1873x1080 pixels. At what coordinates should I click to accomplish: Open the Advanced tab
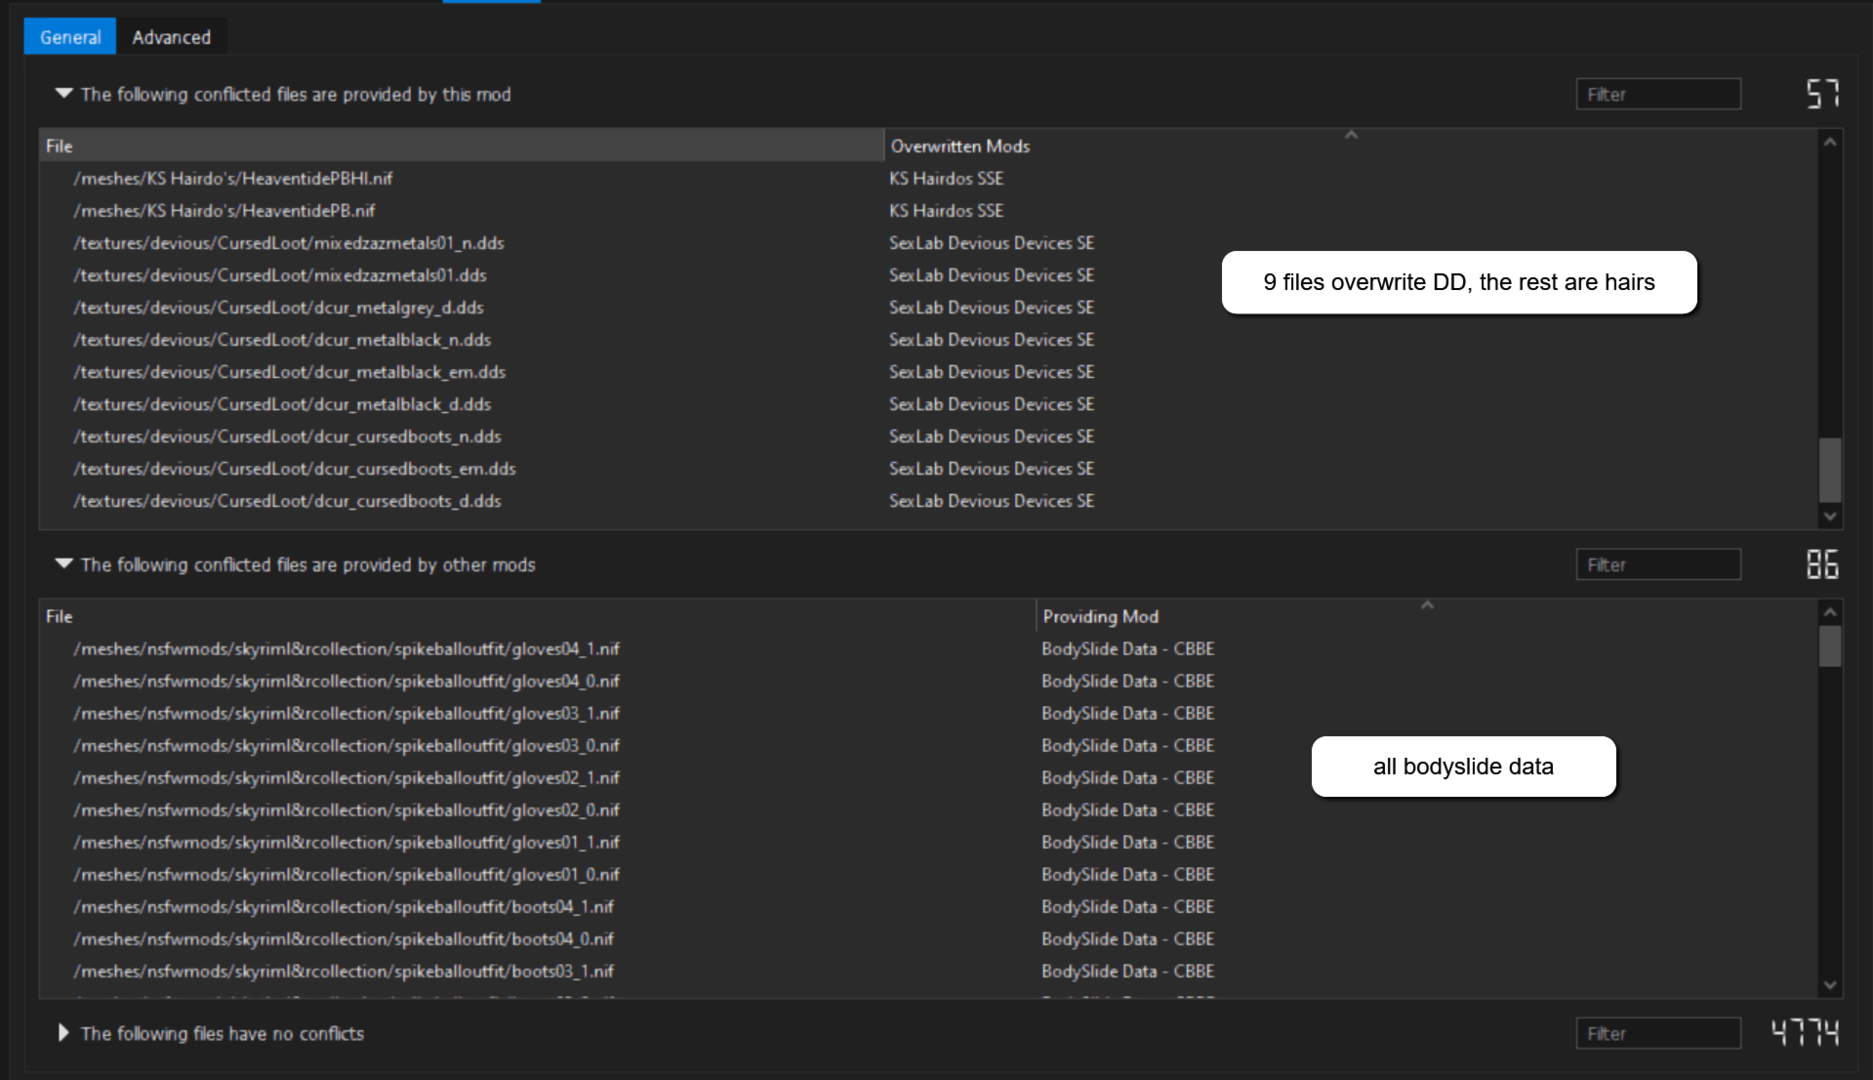point(171,37)
